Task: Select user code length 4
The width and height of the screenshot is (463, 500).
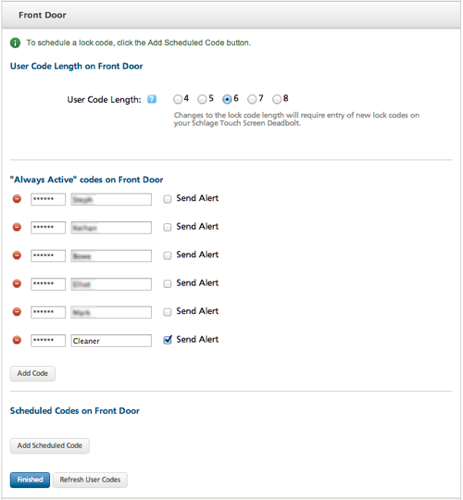Action: (178, 99)
